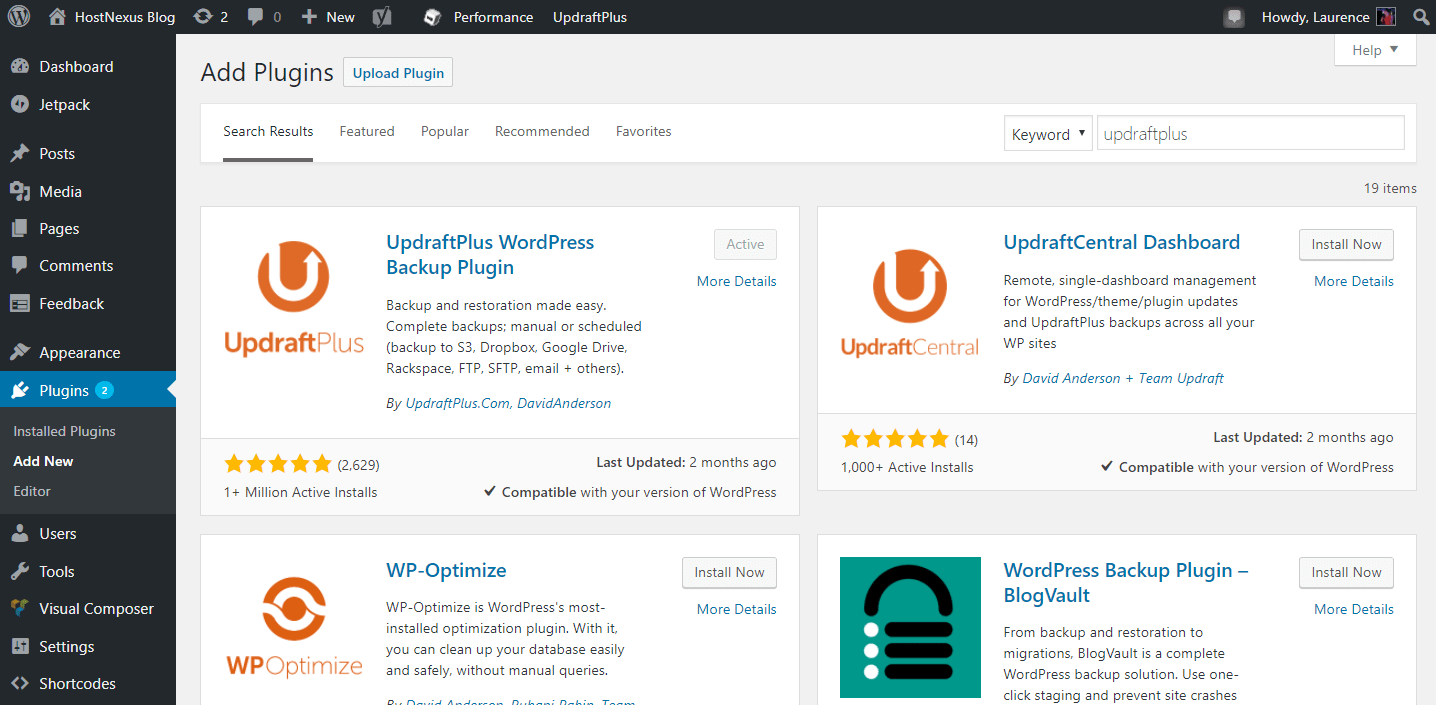Open the HostNexus Blog site name link
The image size is (1436, 705).
coord(125,17)
